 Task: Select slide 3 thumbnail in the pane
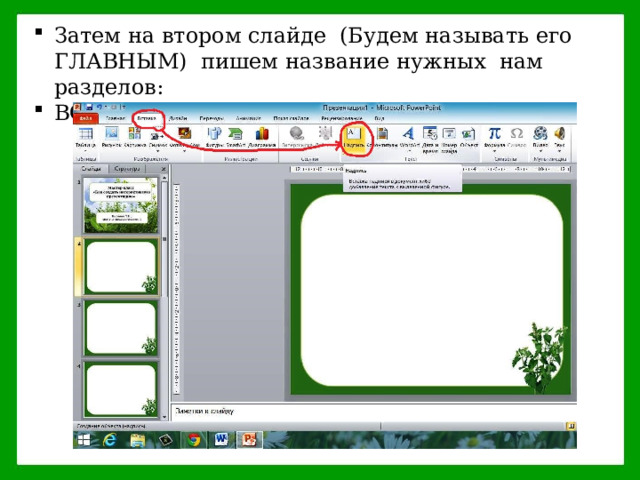[120, 328]
